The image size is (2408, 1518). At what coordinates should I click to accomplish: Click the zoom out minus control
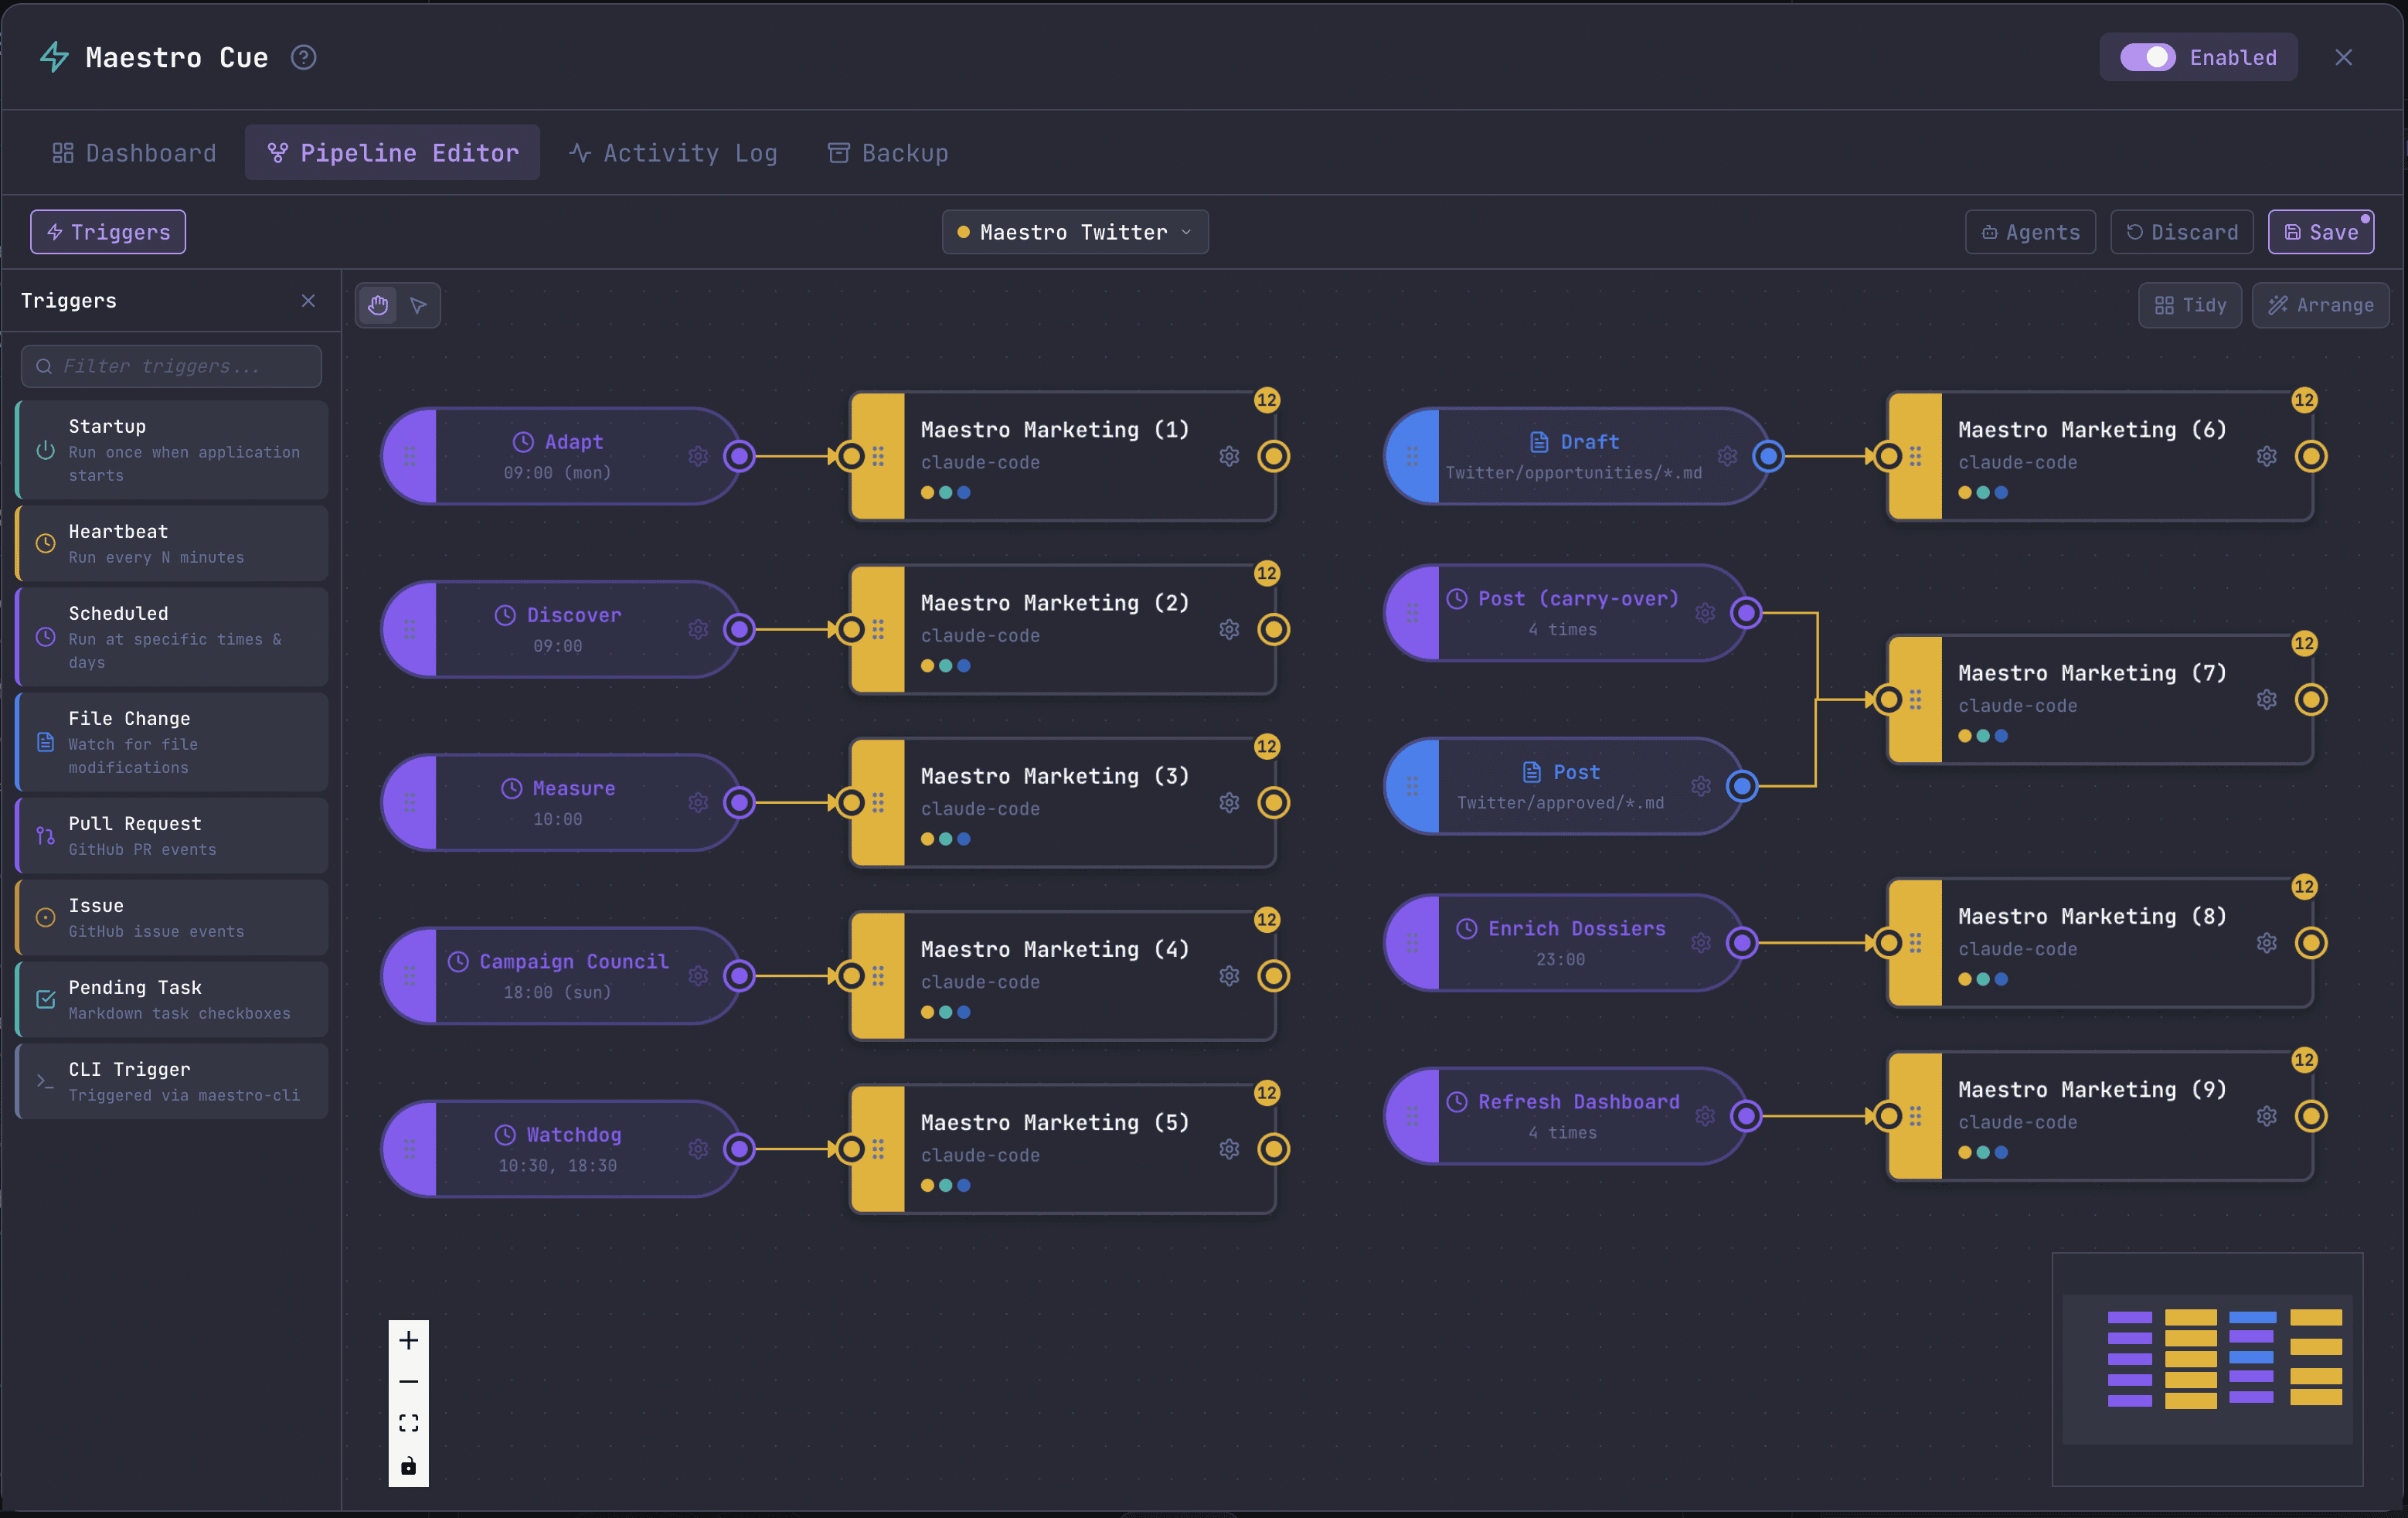pyautogui.click(x=408, y=1382)
